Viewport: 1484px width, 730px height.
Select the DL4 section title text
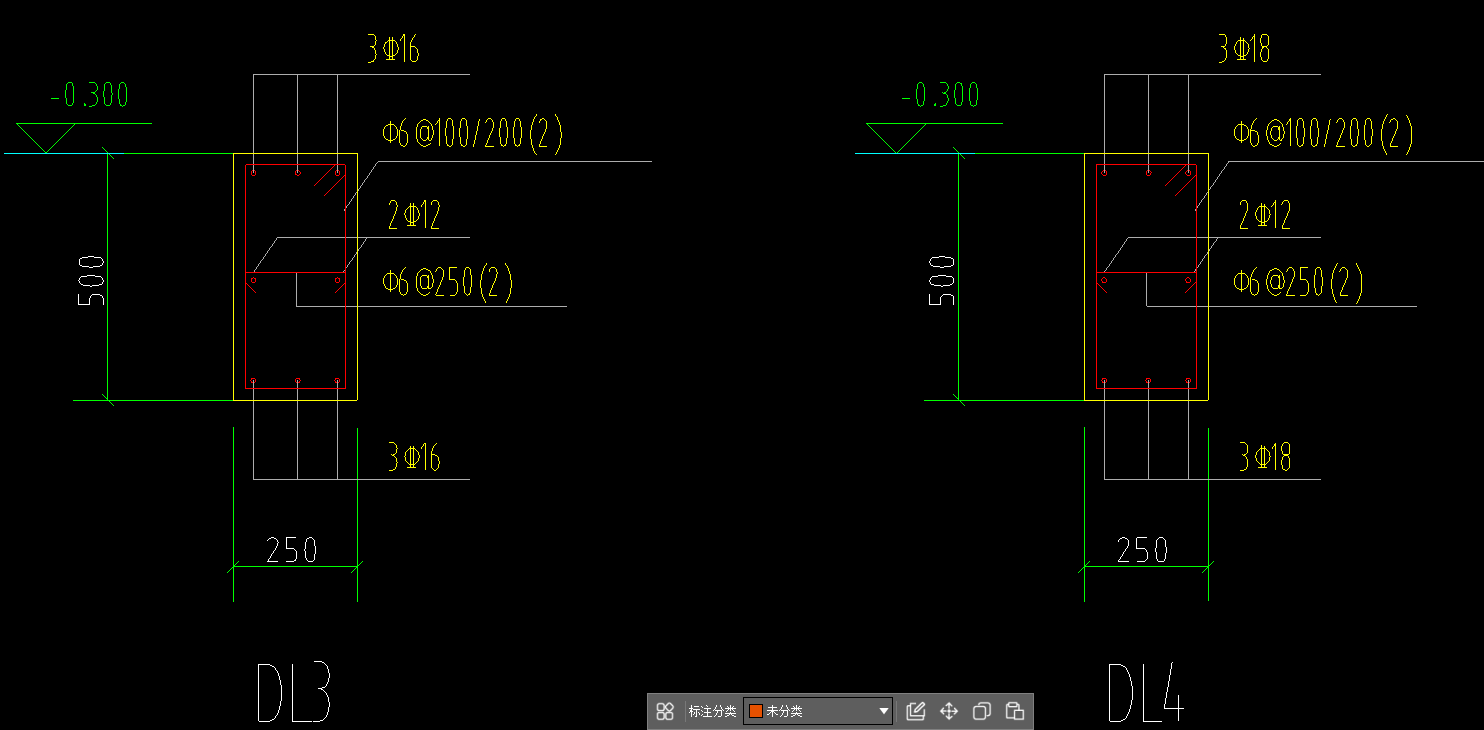click(x=1146, y=692)
